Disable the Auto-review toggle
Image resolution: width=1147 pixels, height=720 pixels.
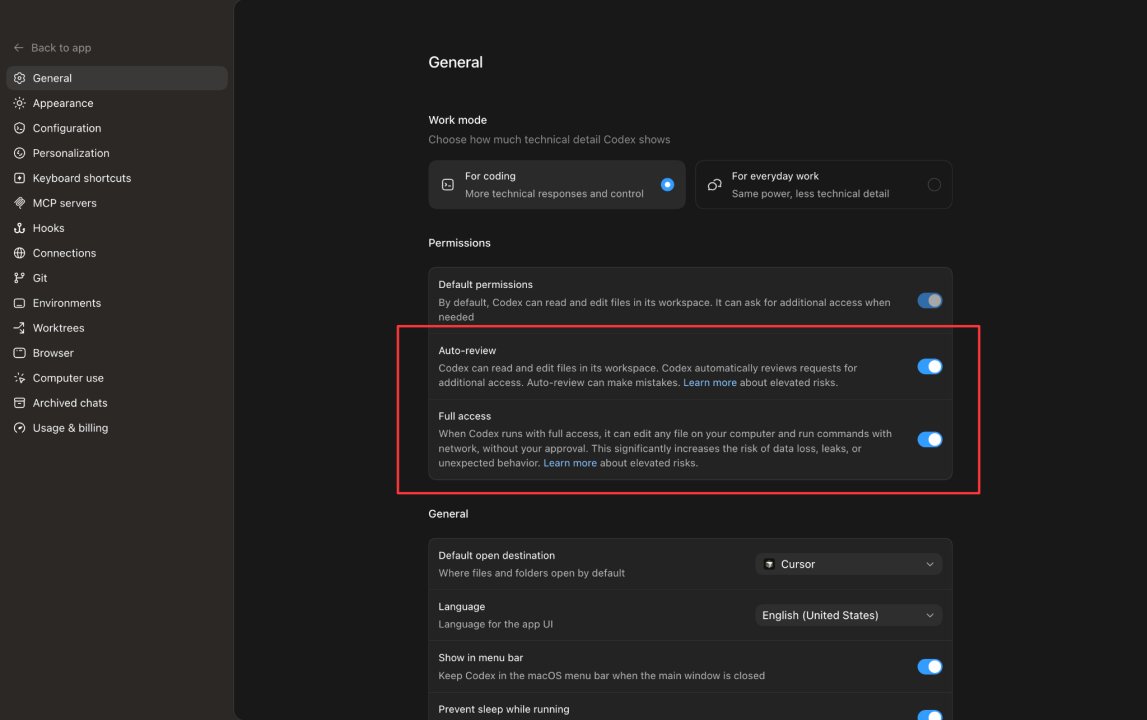click(x=930, y=367)
